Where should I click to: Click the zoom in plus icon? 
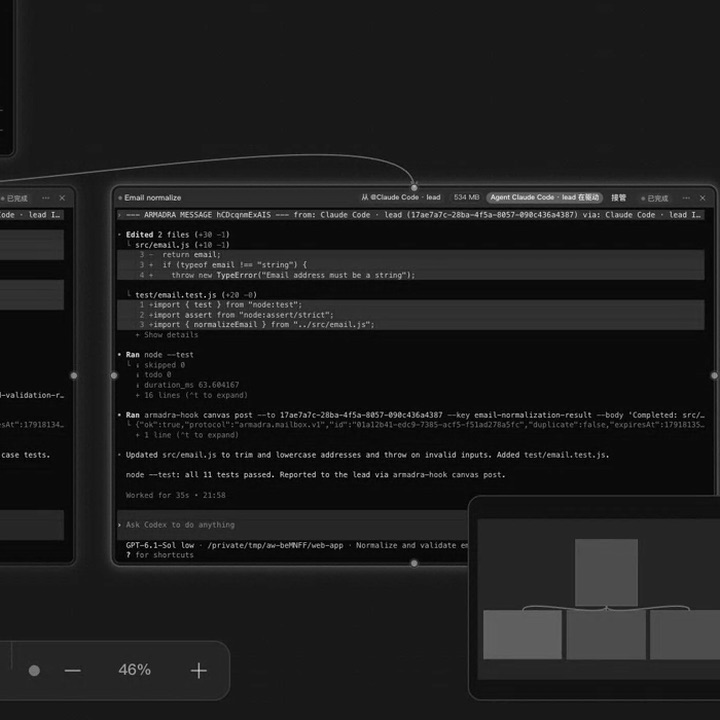click(198, 670)
